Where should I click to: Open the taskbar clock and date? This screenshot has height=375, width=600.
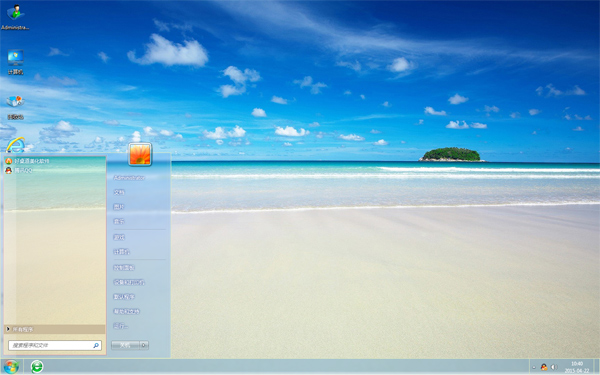[577, 367]
